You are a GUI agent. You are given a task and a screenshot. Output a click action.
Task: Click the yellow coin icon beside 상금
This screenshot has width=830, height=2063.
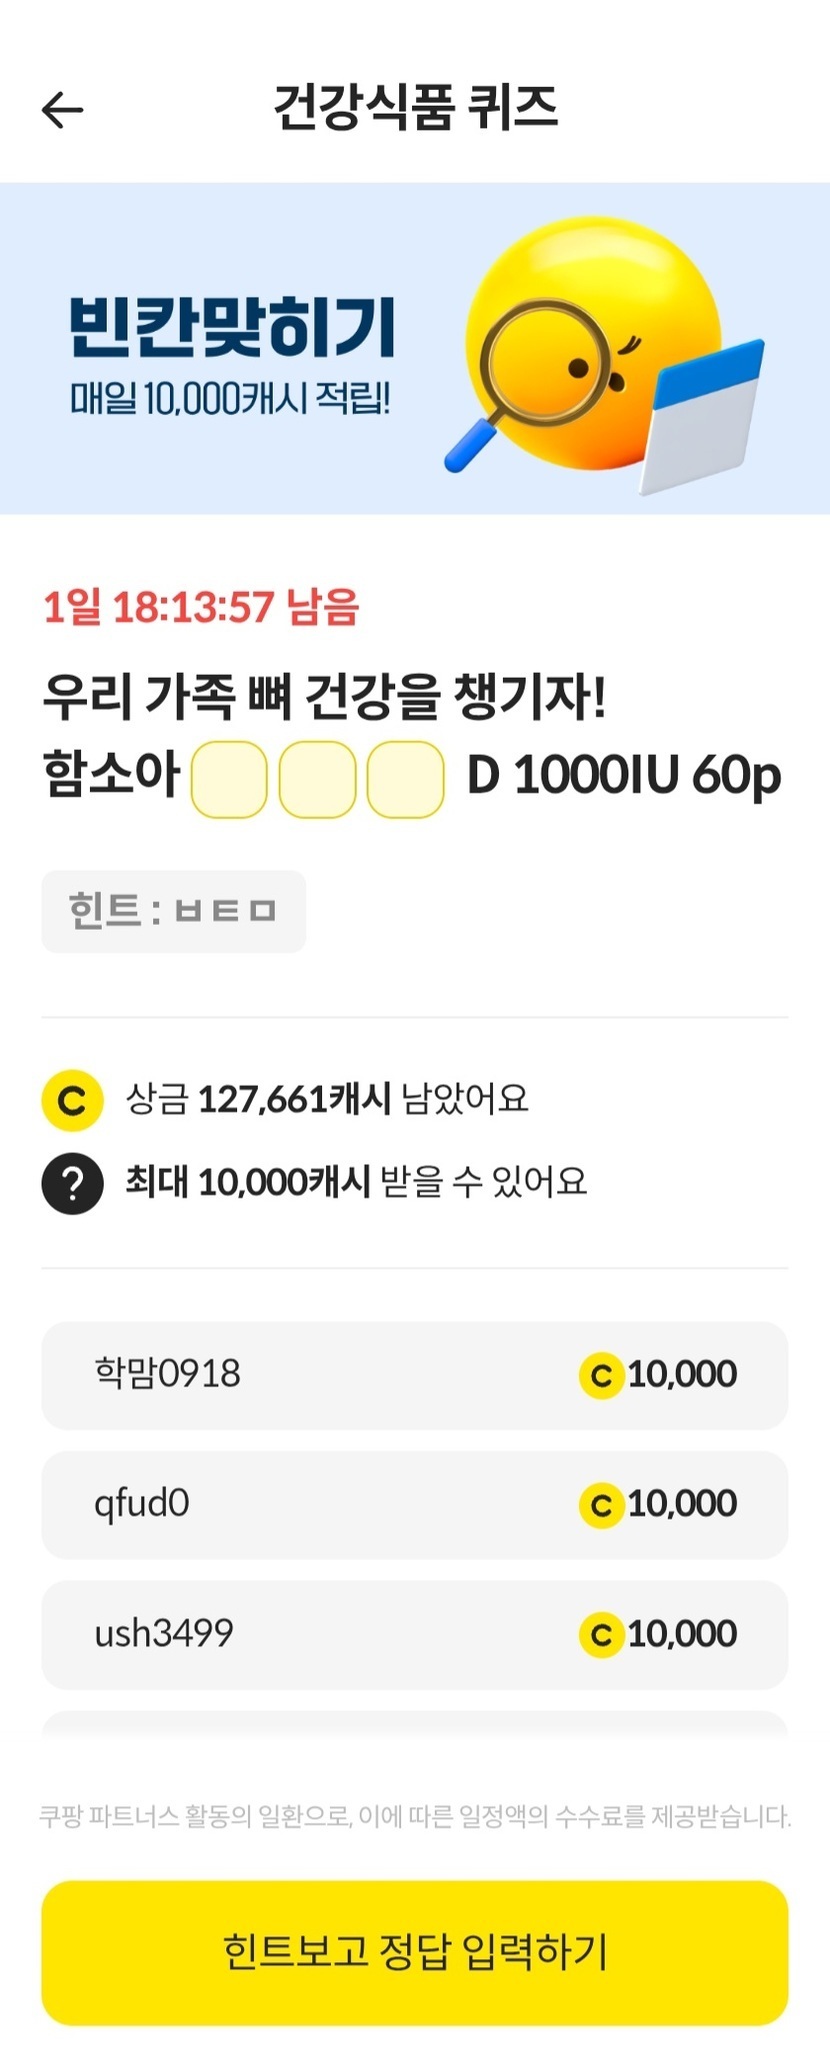coord(72,1100)
